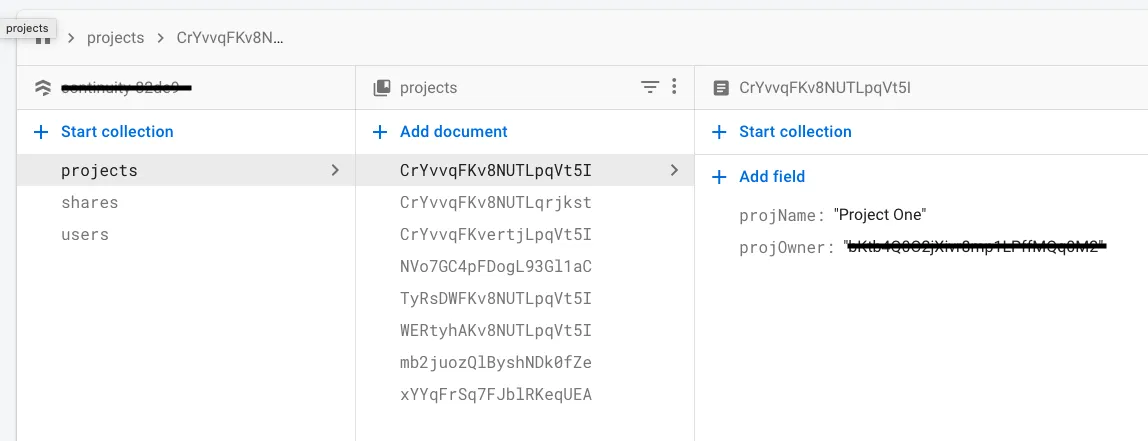Click the projects collection icon in header
The width and height of the screenshot is (1148, 441).
pyautogui.click(x=381, y=88)
